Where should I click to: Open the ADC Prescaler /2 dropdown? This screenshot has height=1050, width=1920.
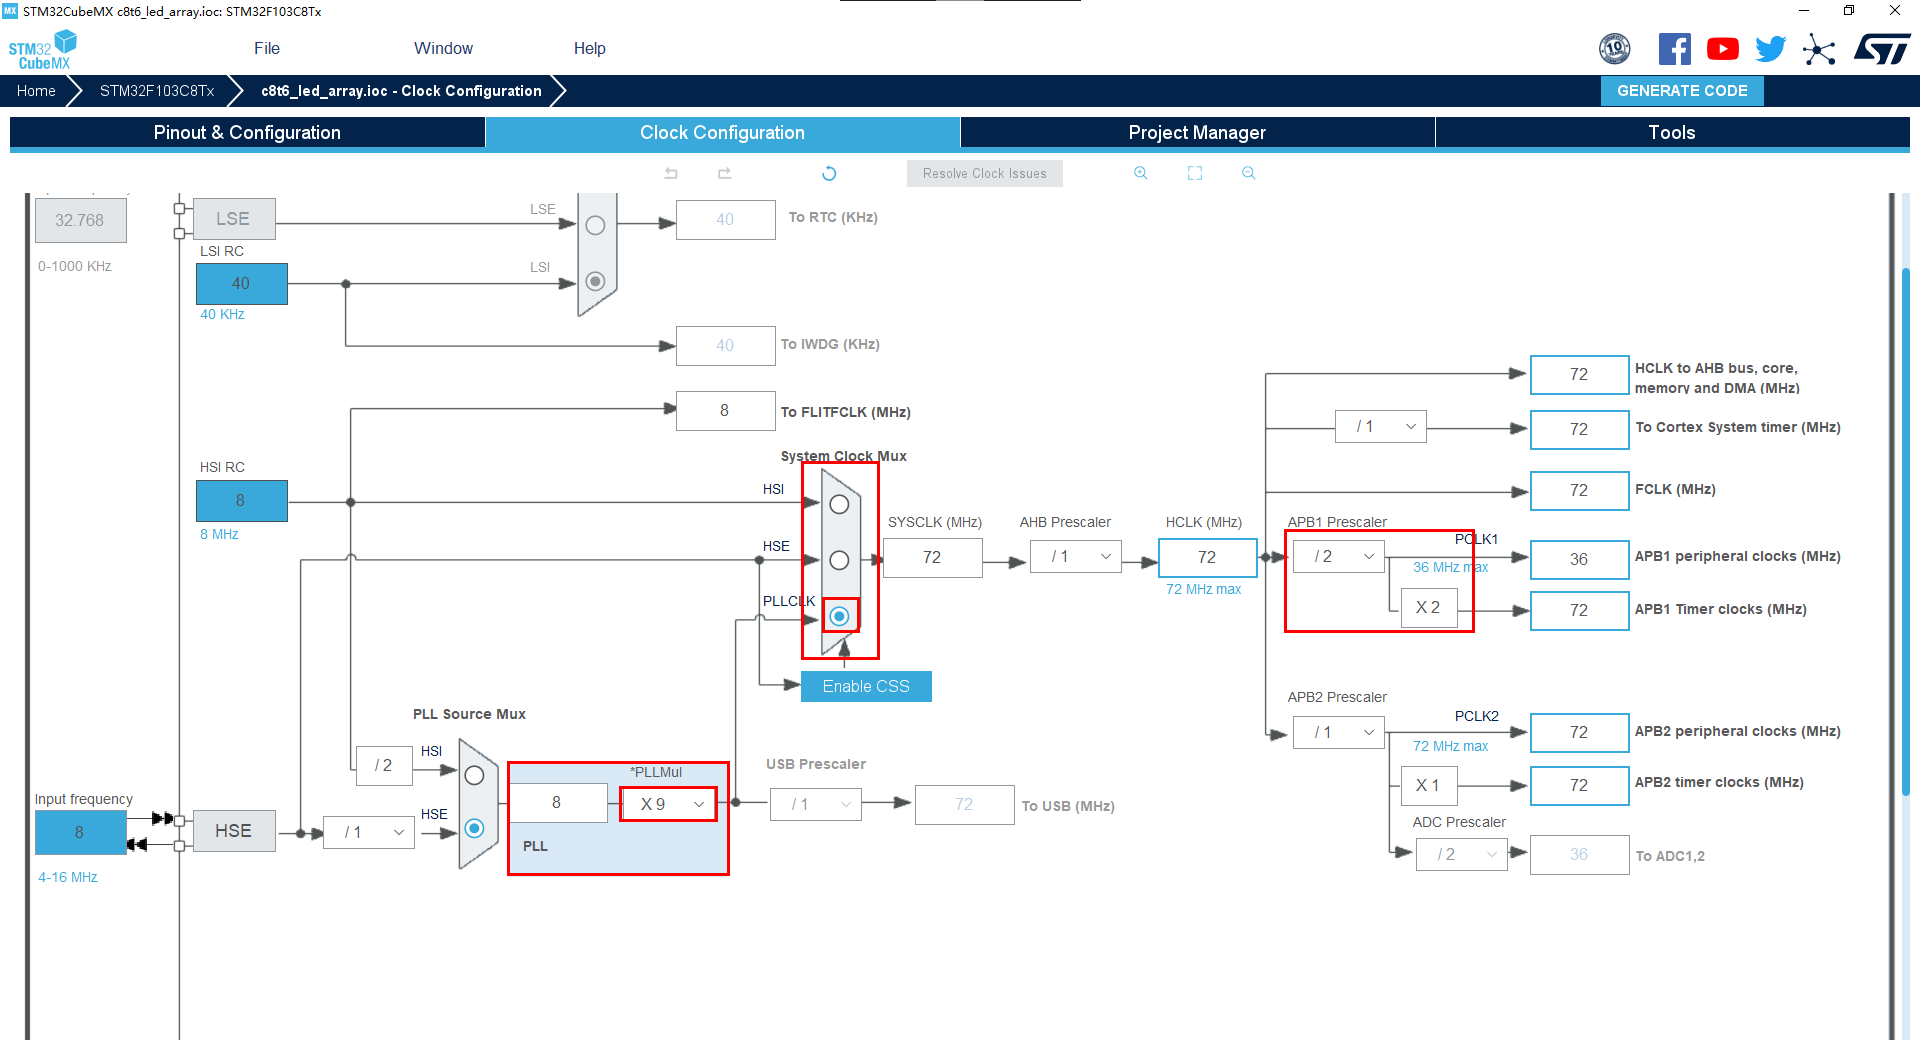click(x=1462, y=854)
